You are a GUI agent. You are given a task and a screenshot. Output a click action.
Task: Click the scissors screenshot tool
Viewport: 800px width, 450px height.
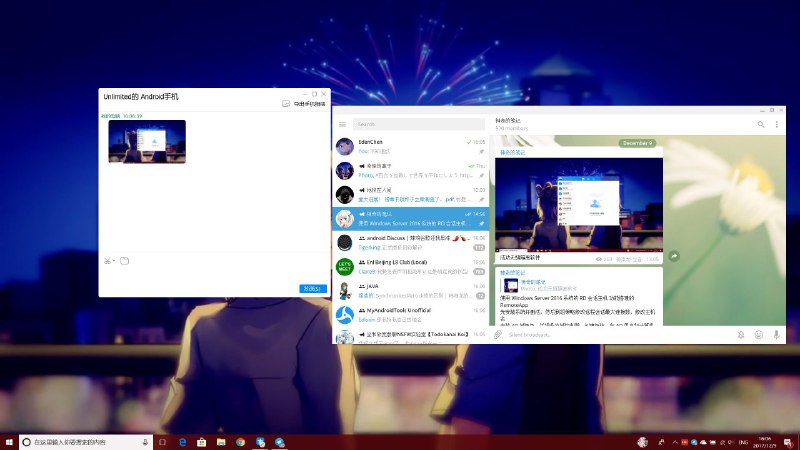pyautogui.click(x=107, y=261)
